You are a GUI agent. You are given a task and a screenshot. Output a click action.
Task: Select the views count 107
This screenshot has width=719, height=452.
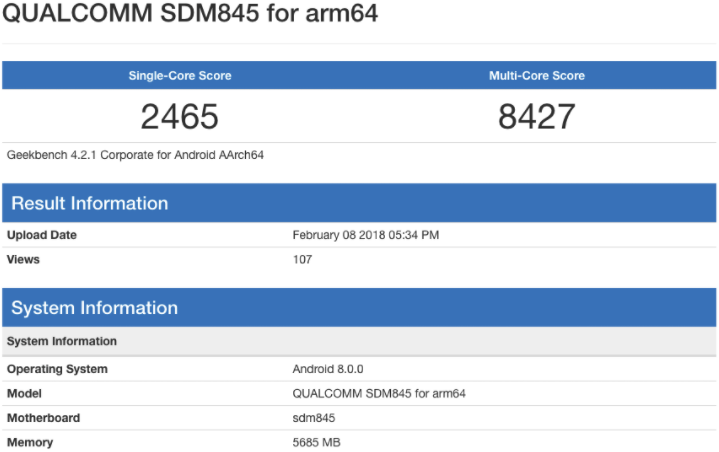point(302,259)
